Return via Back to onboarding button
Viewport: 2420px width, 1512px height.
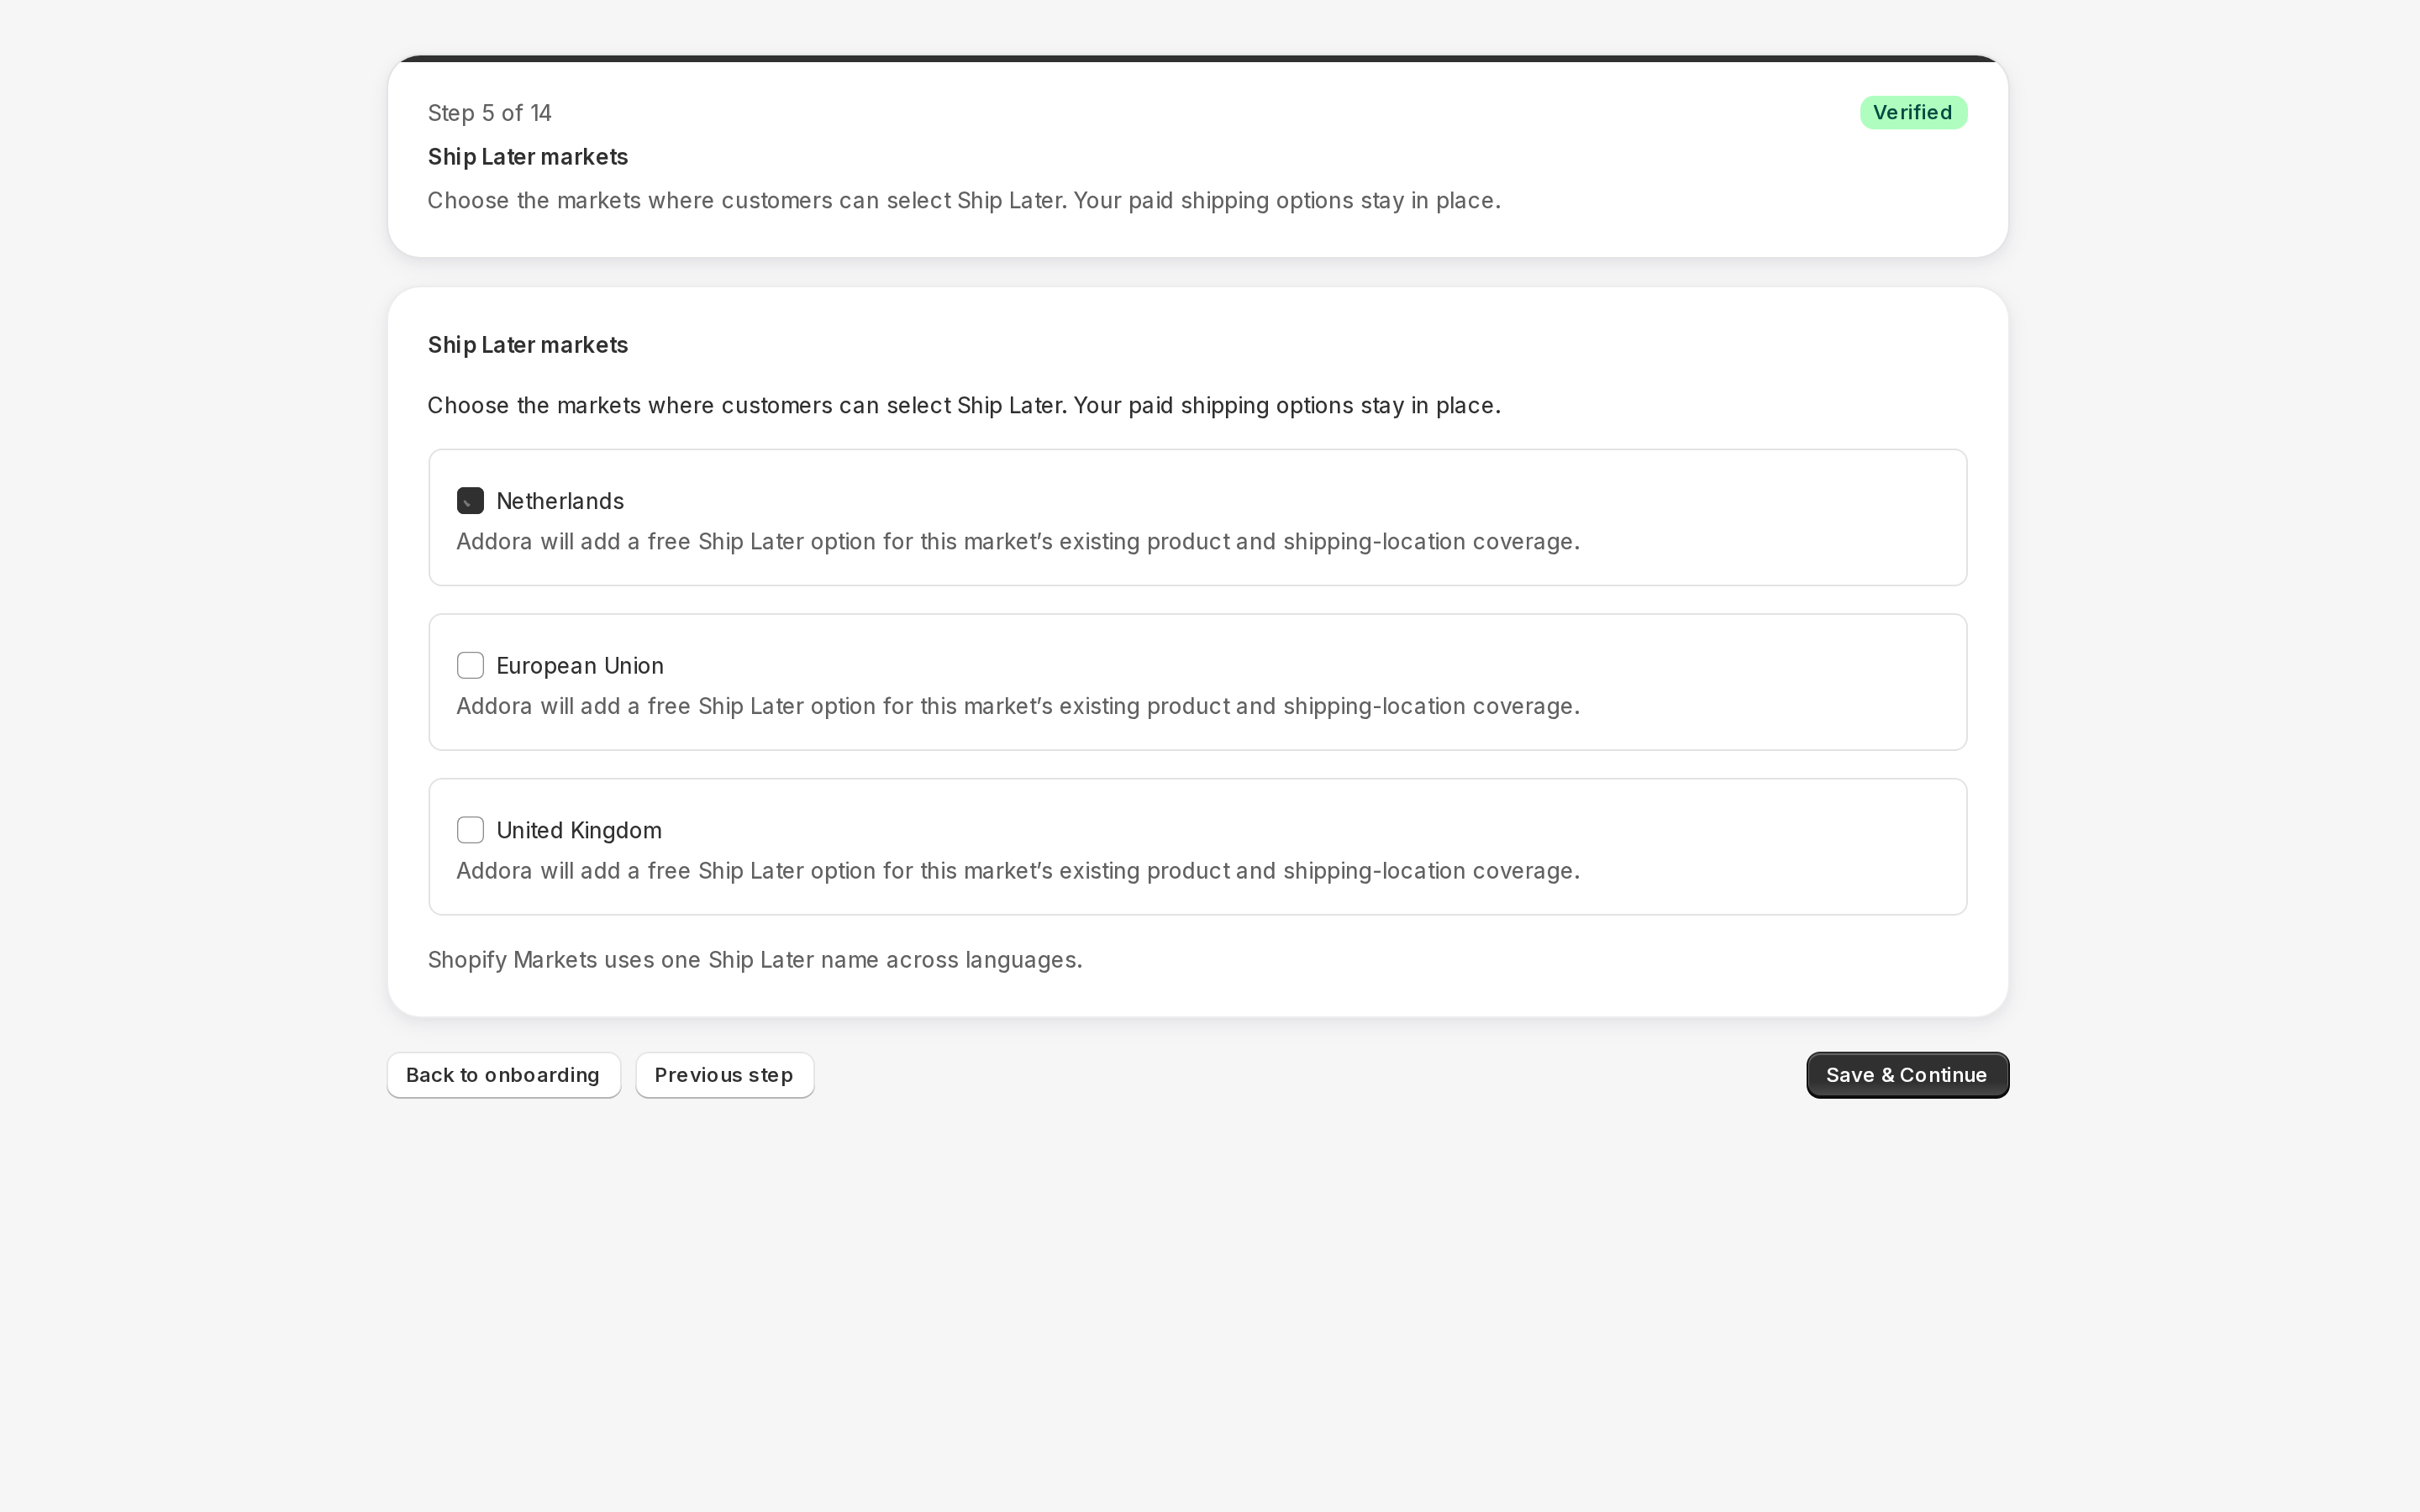(x=503, y=1075)
